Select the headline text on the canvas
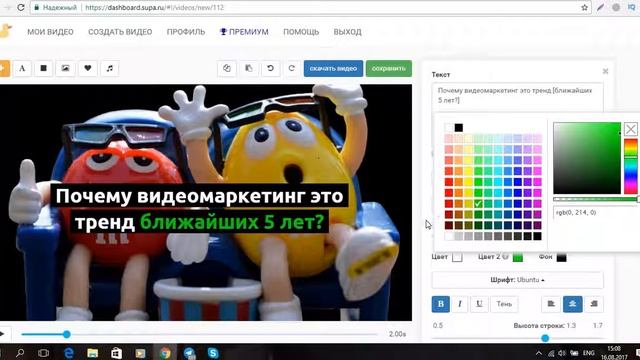 tap(200, 209)
